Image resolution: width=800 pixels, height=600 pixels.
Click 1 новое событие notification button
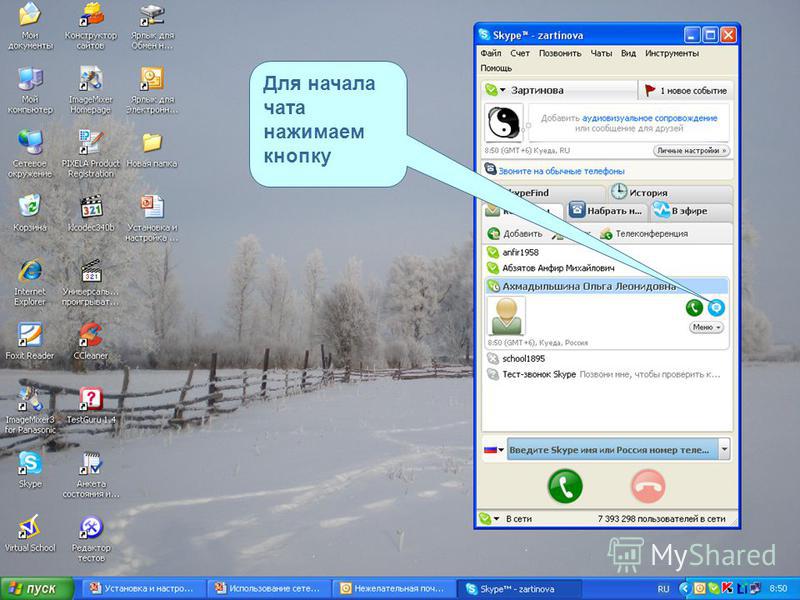[x=685, y=91]
